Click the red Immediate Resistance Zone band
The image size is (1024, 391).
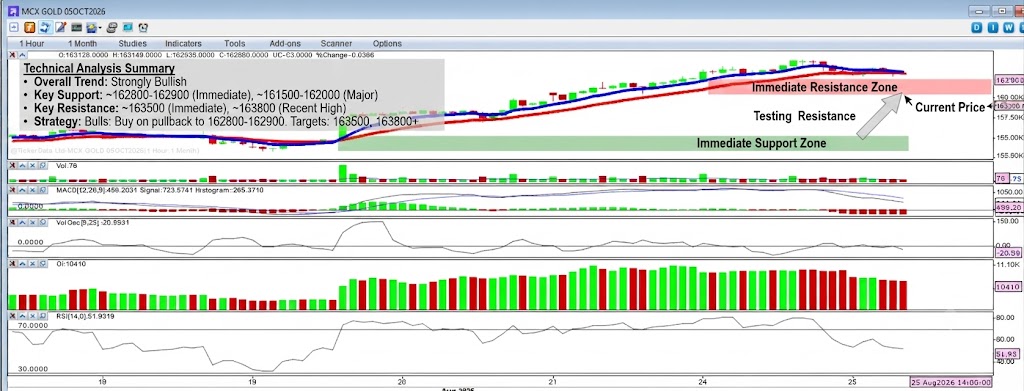[x=849, y=86]
